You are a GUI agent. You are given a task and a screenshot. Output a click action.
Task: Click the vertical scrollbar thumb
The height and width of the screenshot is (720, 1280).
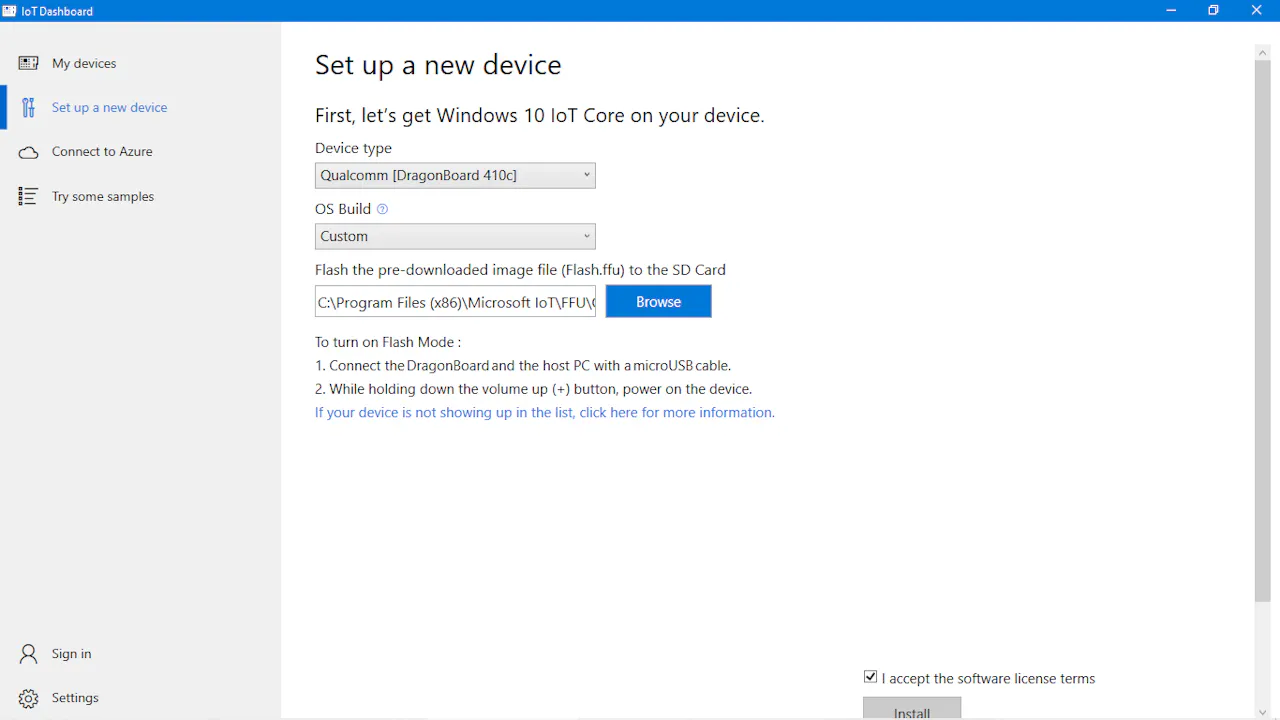[x=1262, y=330]
